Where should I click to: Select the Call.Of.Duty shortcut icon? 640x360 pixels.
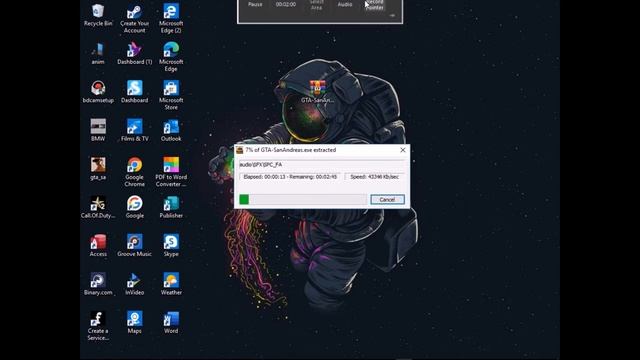coord(98,207)
